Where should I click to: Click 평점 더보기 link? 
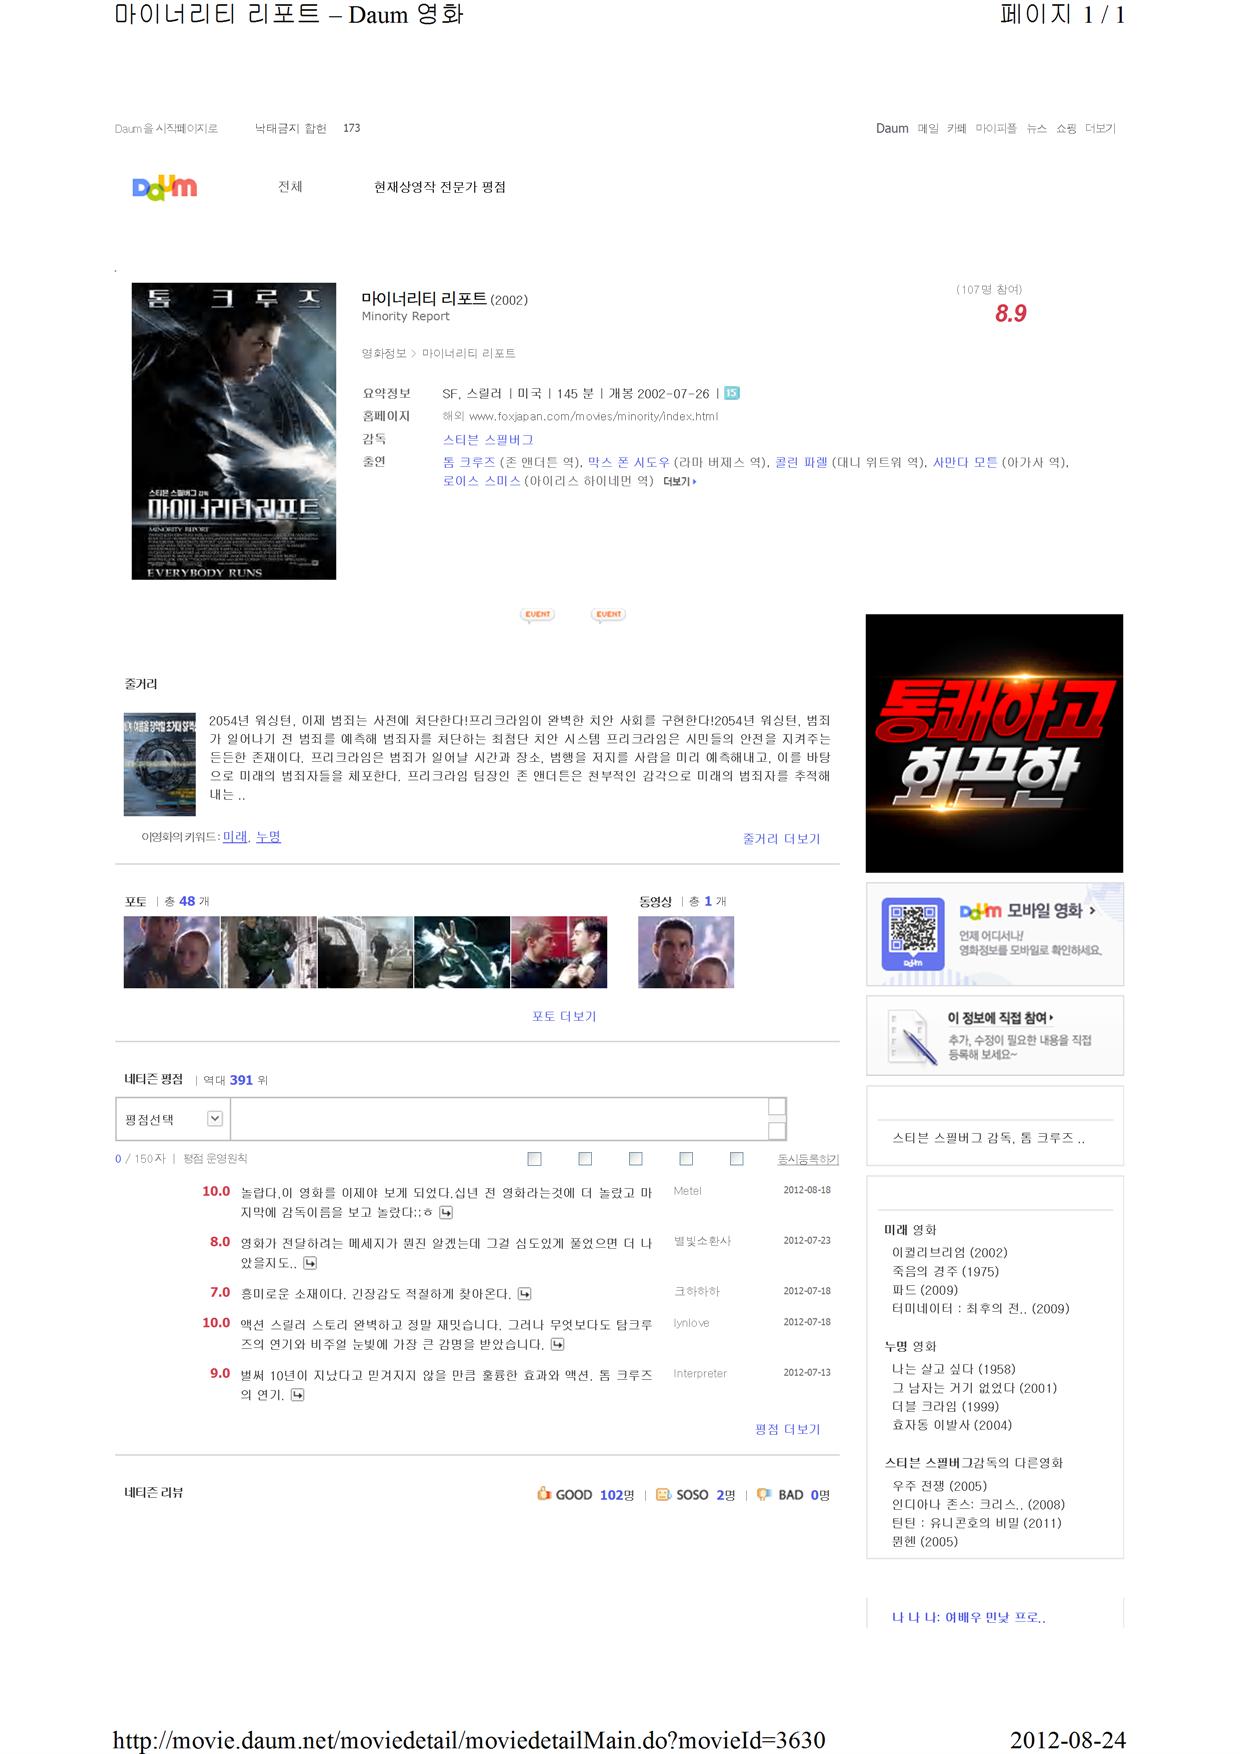click(787, 1429)
